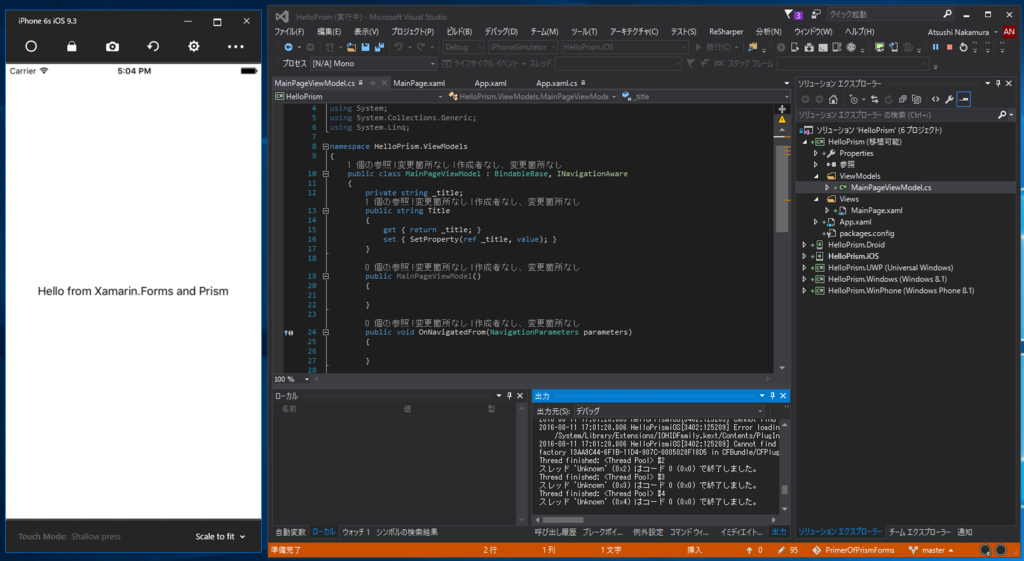The height and width of the screenshot is (561, 1024).
Task: Select MainPageViewModel.cs in Solution Explorer
Action: click(x=891, y=187)
